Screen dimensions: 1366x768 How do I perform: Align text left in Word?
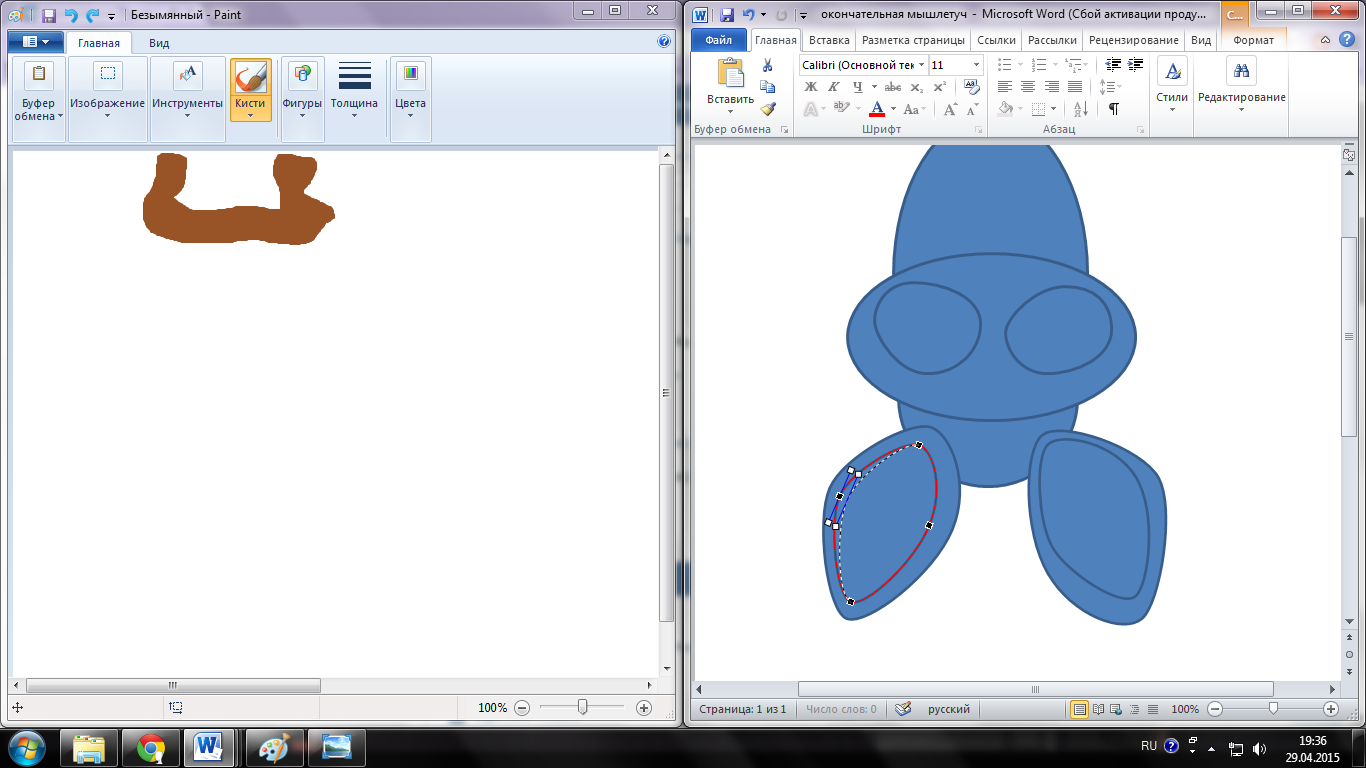1005,87
